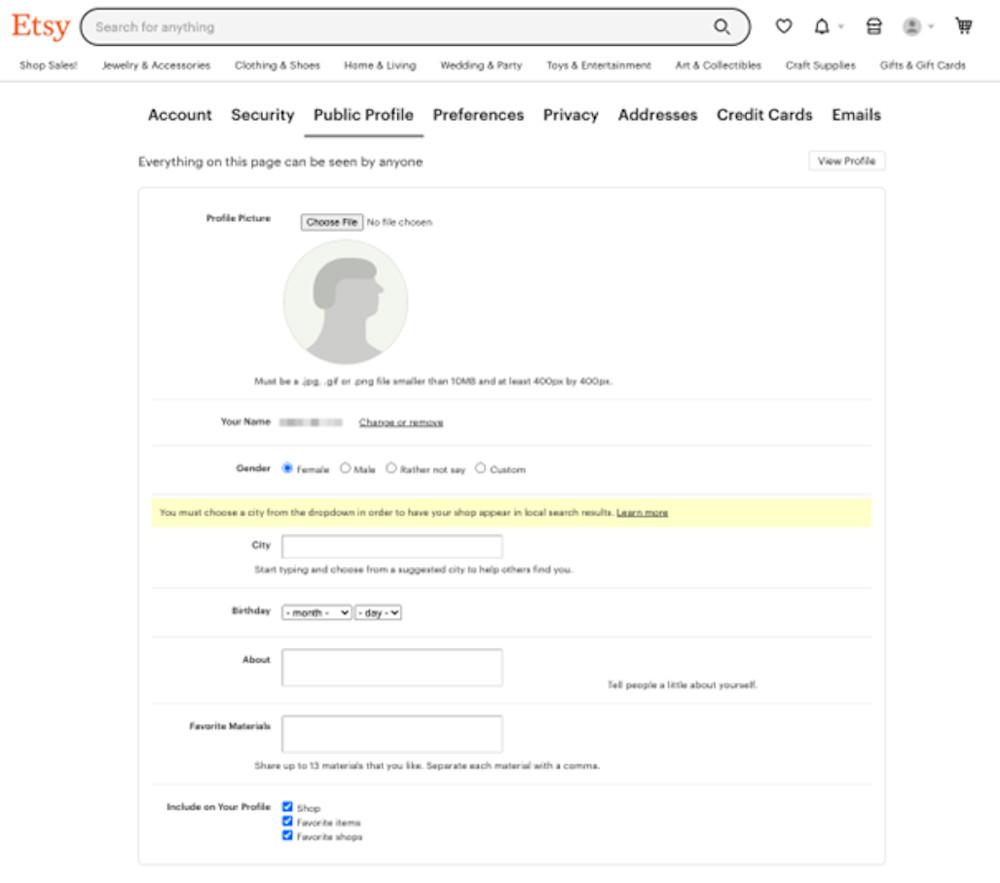This screenshot has height=883, width=1000.
Task: Expand the birthday month dropdown
Action: pyautogui.click(x=316, y=612)
